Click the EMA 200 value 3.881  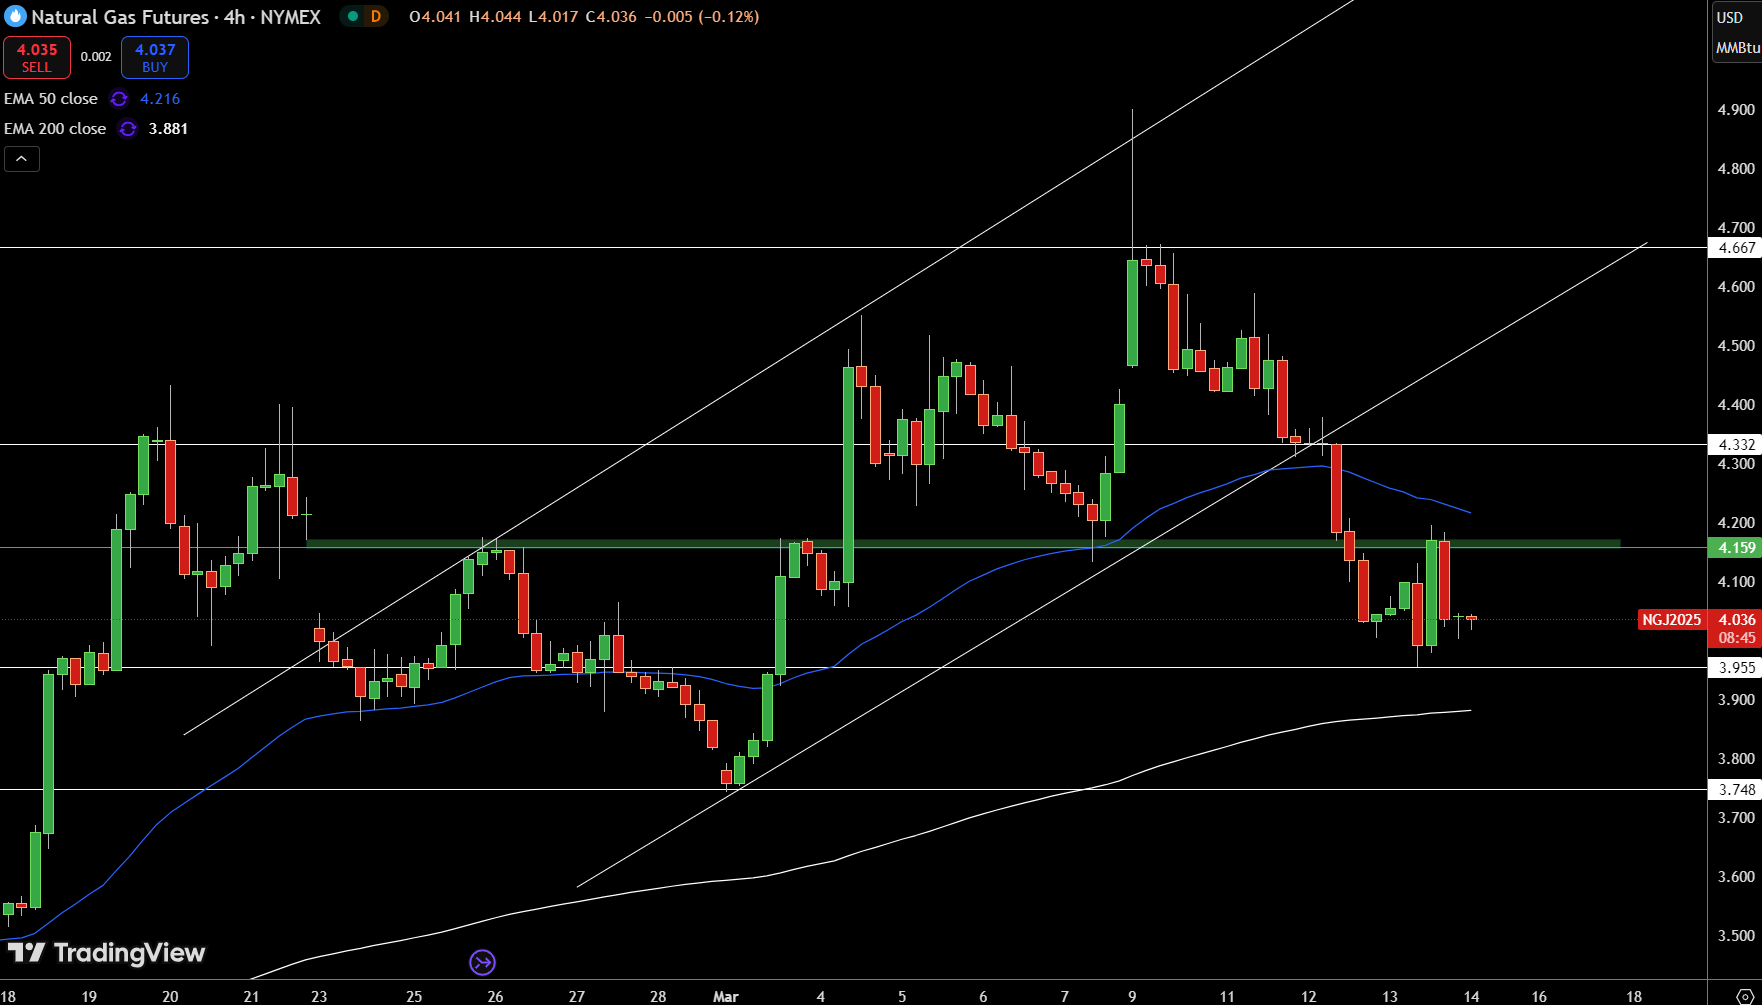[168, 129]
